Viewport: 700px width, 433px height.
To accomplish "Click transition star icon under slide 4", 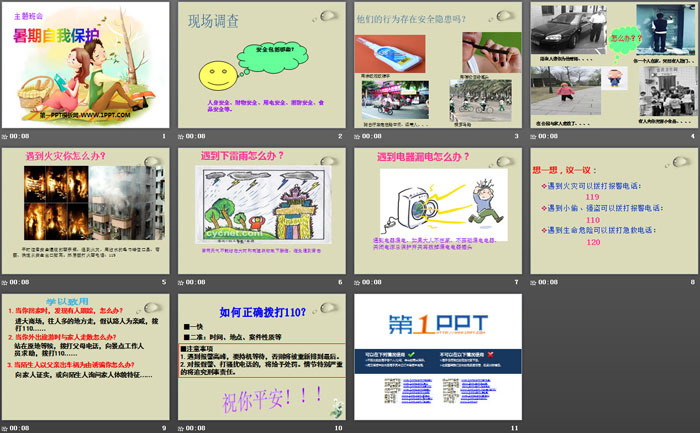I will pos(533,137).
